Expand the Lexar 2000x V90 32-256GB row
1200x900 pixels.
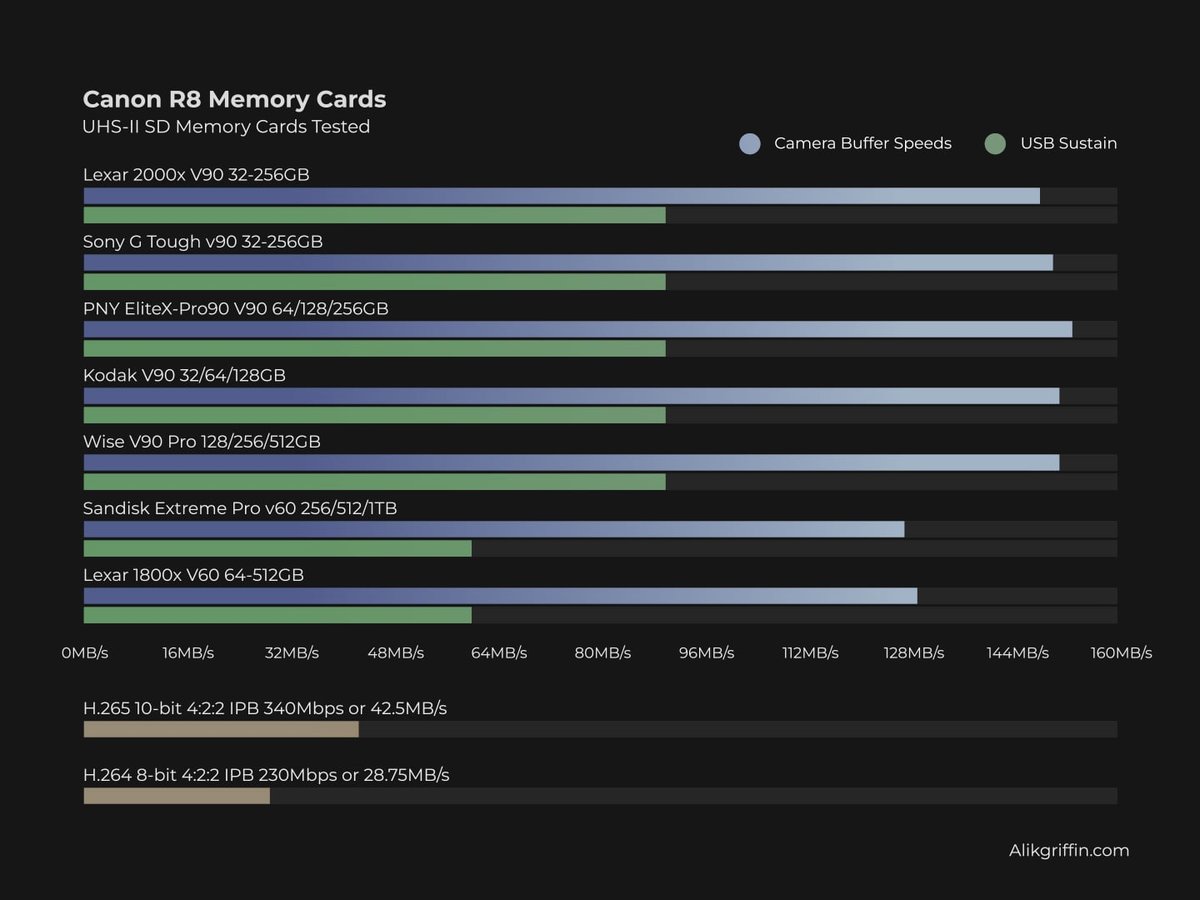[196, 174]
